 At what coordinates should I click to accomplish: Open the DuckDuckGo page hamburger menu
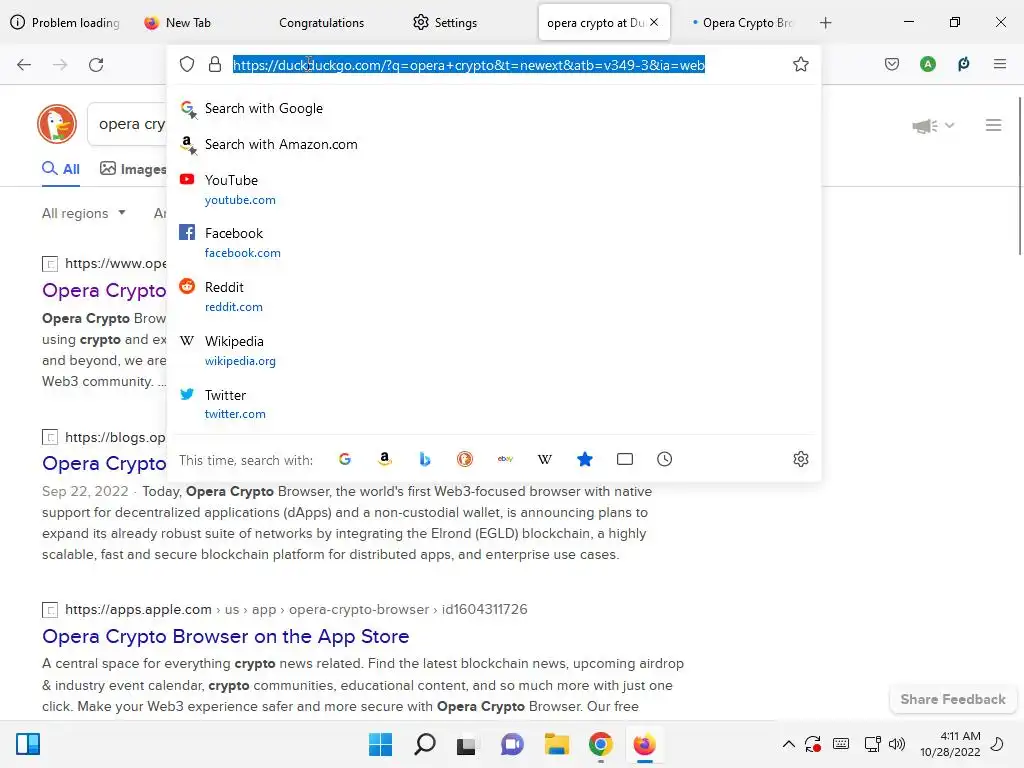[994, 125]
